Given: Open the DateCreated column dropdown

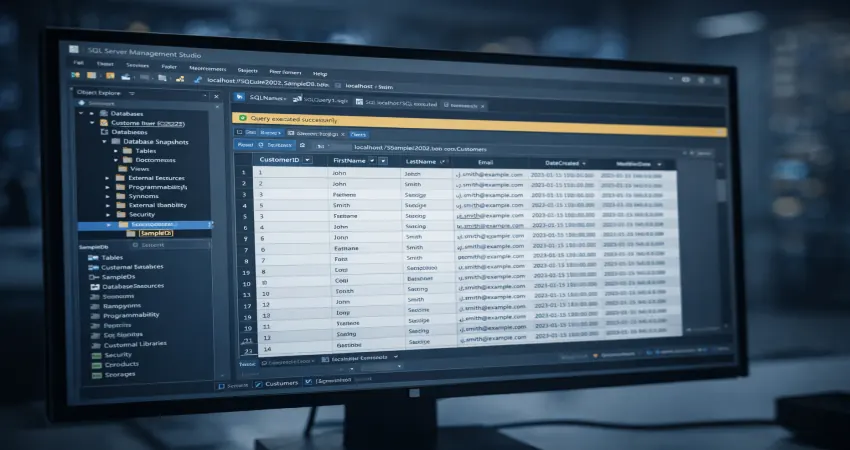Looking at the screenshot, I should [x=584, y=163].
